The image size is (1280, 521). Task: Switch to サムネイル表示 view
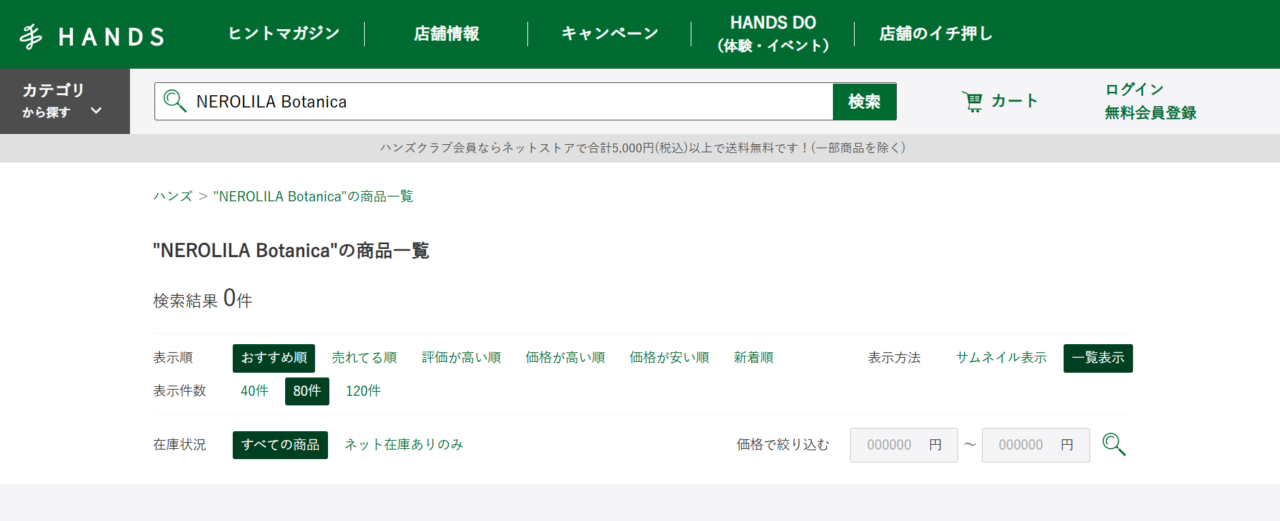1001,358
